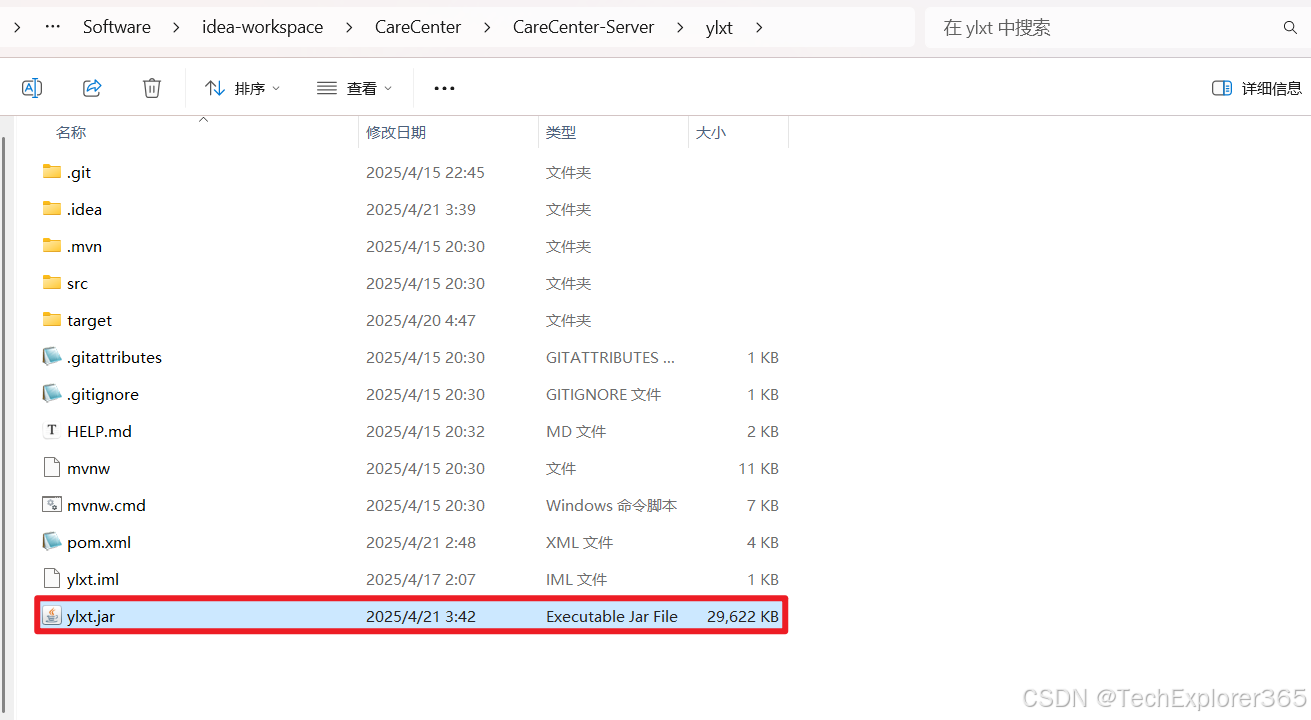The width and height of the screenshot is (1311, 720).
Task: Click Windows 命令脚本 type cell
Action: pyautogui.click(x=612, y=505)
